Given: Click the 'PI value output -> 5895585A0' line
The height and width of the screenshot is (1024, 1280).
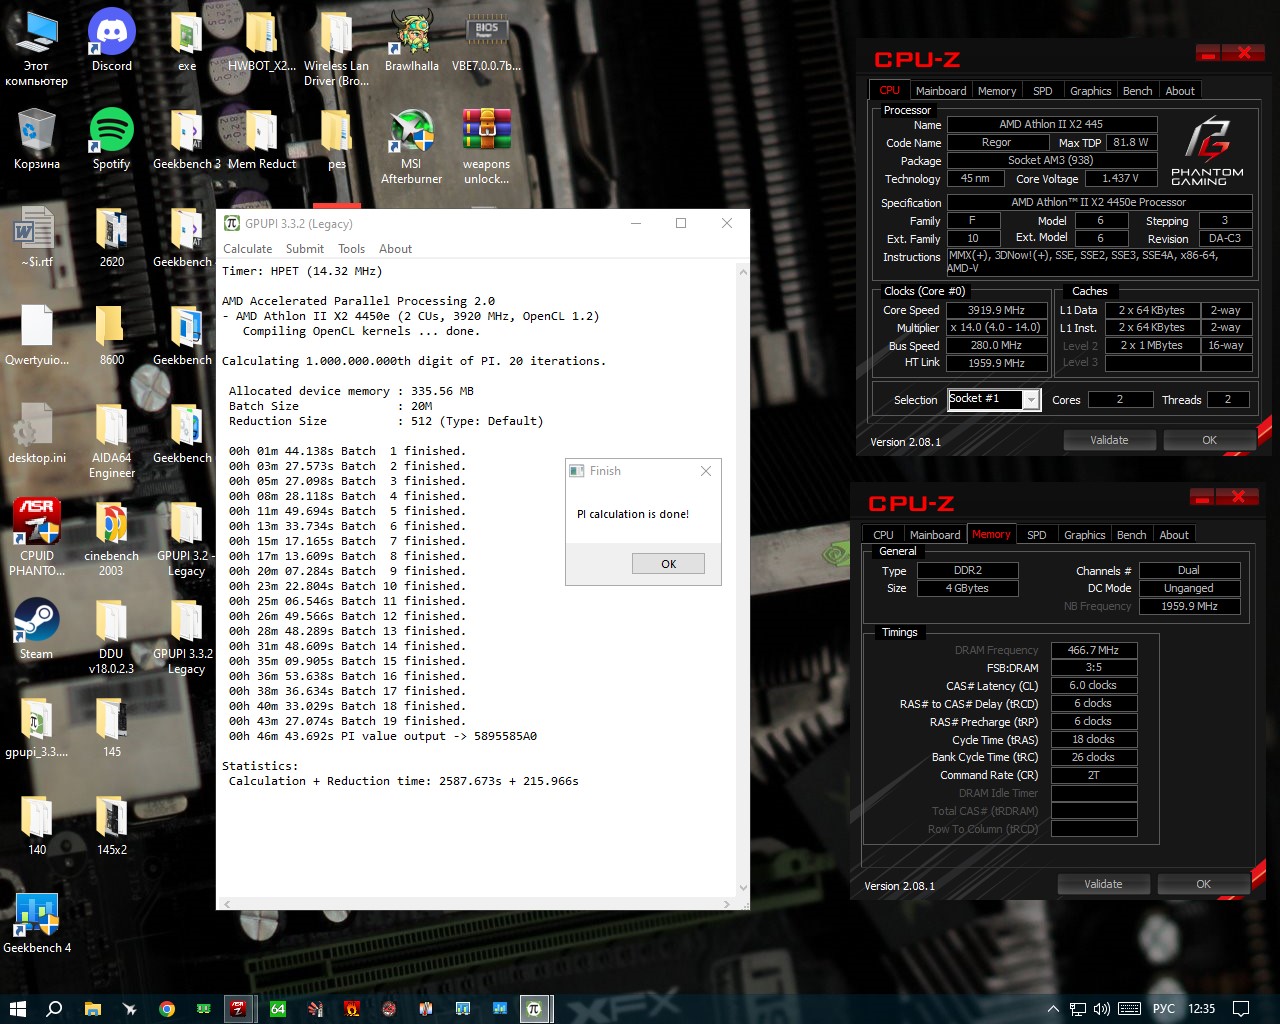Looking at the screenshot, I should pos(383,736).
